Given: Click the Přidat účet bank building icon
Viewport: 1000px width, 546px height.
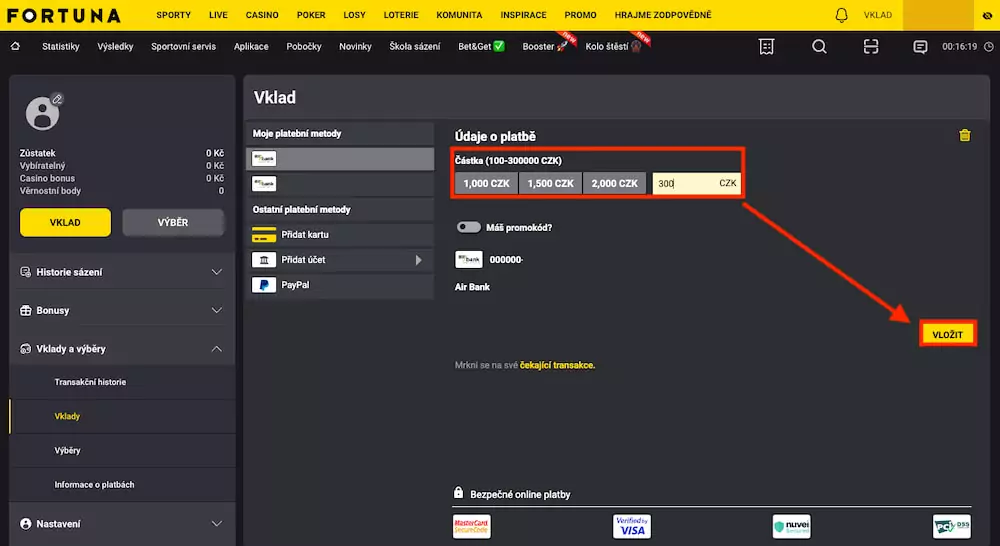Looking at the screenshot, I should tap(263, 260).
